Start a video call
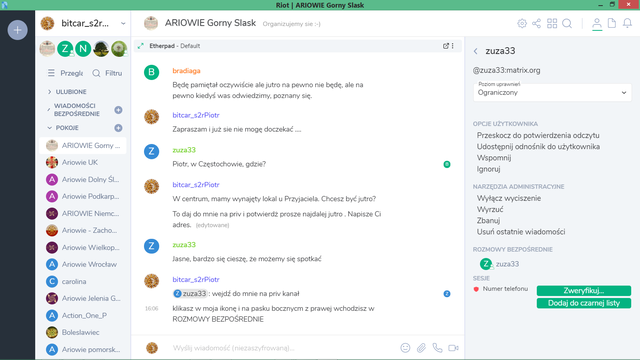Viewport: 640px width, 360px height. pos(453,348)
